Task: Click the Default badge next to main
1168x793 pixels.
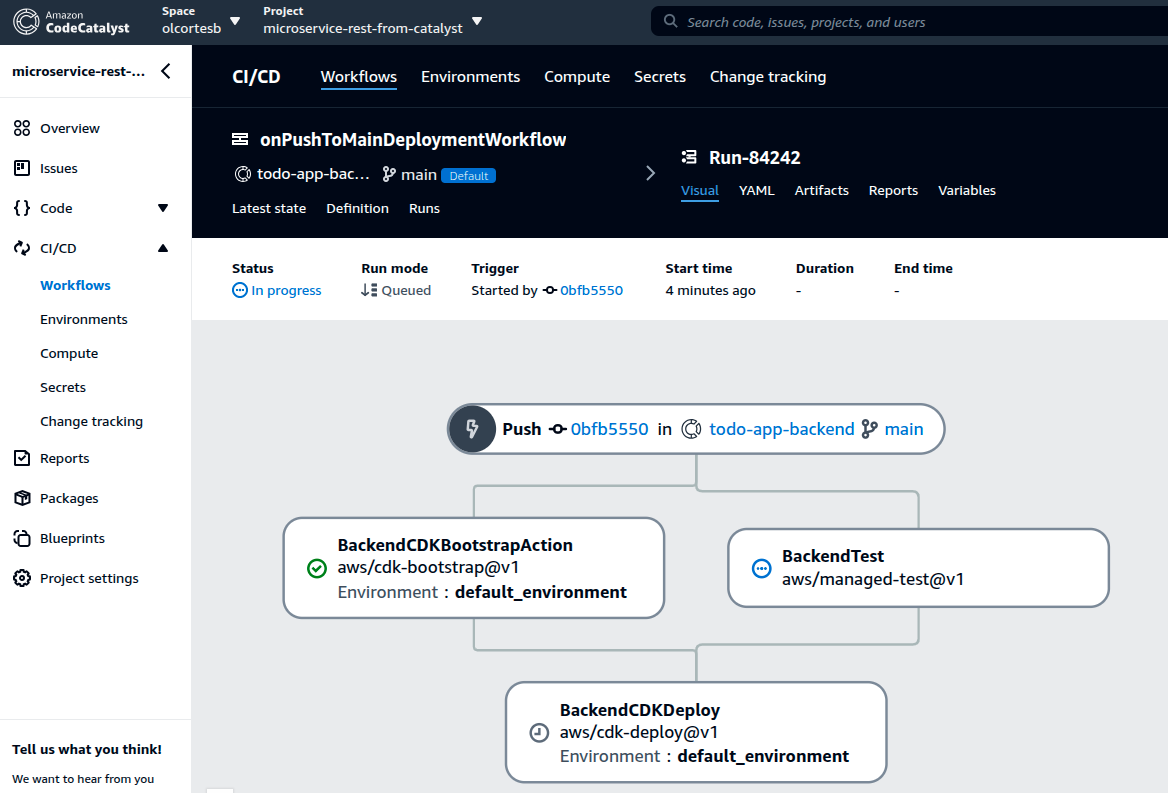Action: click(x=469, y=176)
